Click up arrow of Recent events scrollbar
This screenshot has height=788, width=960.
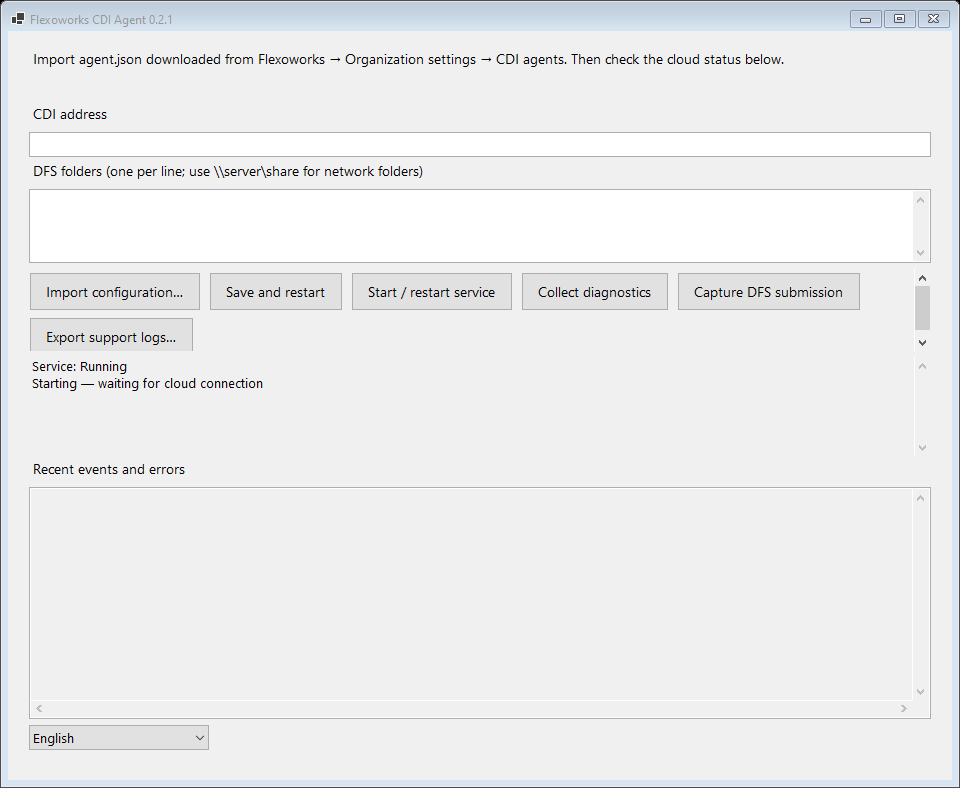point(920,498)
